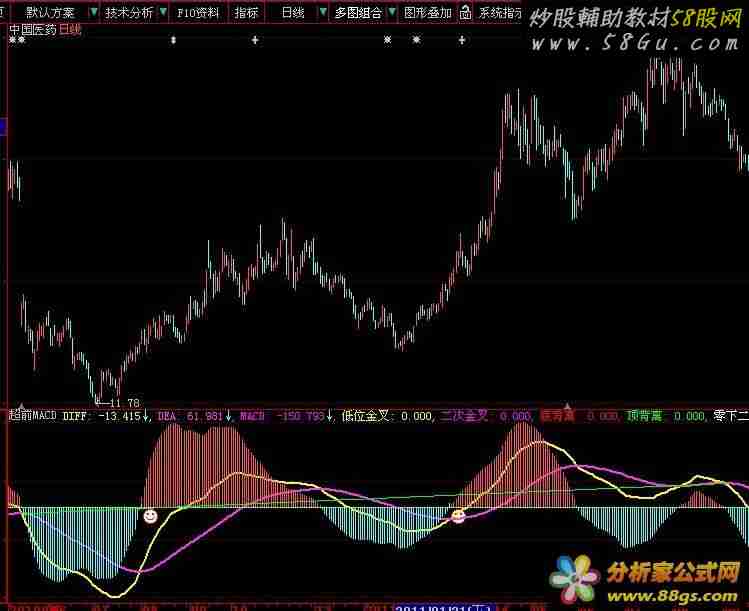
Task: Click the 图形叠加 overlay button
Action: pos(428,13)
